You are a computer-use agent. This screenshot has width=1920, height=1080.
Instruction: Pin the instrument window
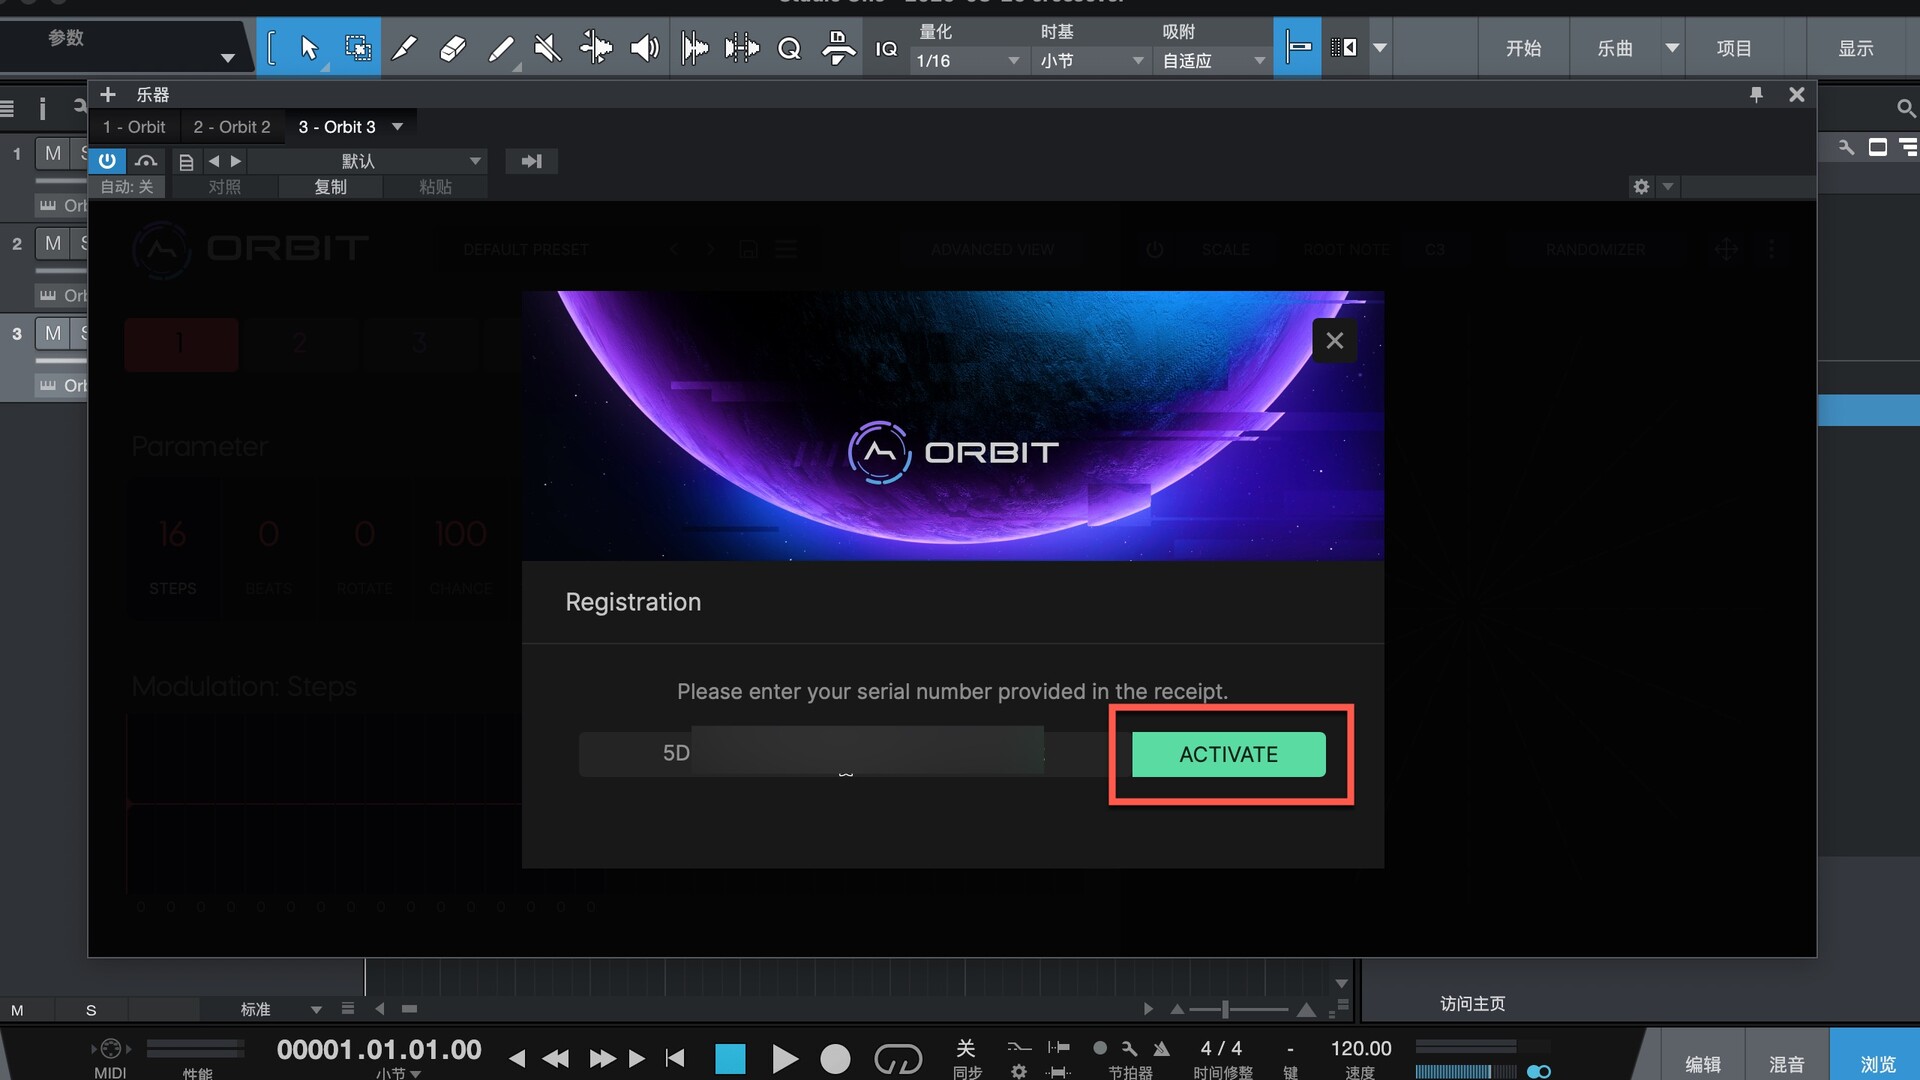(x=1756, y=94)
